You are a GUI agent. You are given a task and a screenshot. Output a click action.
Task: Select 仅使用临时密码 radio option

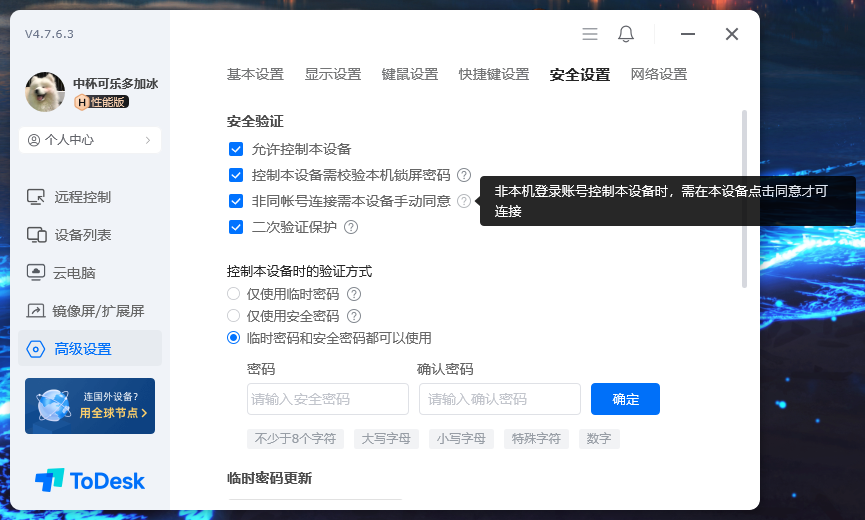pyautogui.click(x=233, y=294)
